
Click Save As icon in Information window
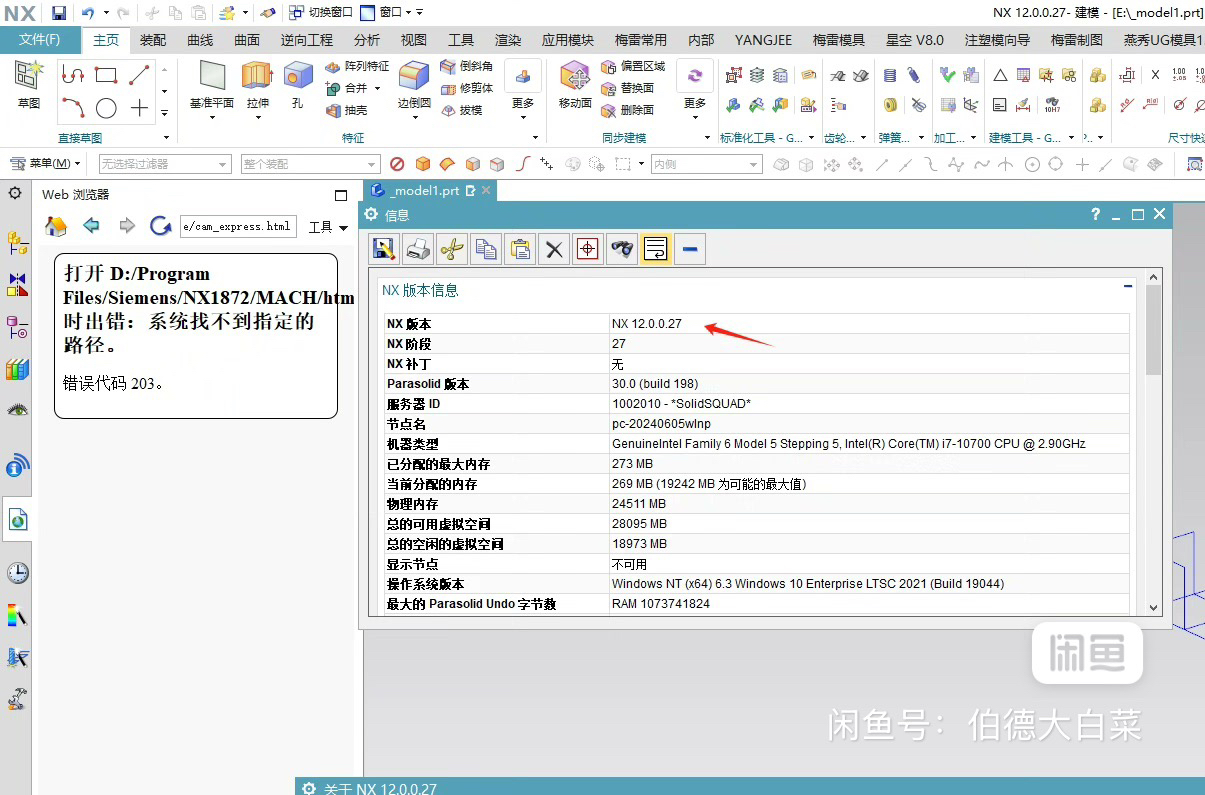tap(384, 249)
